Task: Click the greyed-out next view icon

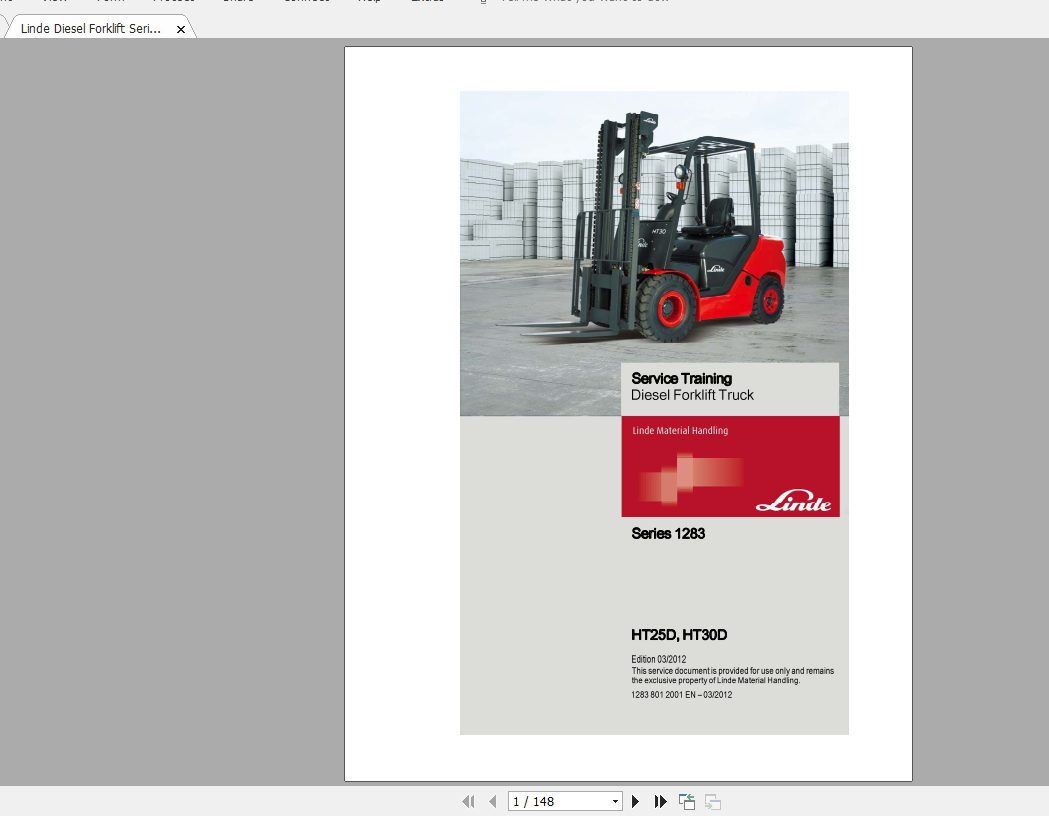Action: [713, 801]
